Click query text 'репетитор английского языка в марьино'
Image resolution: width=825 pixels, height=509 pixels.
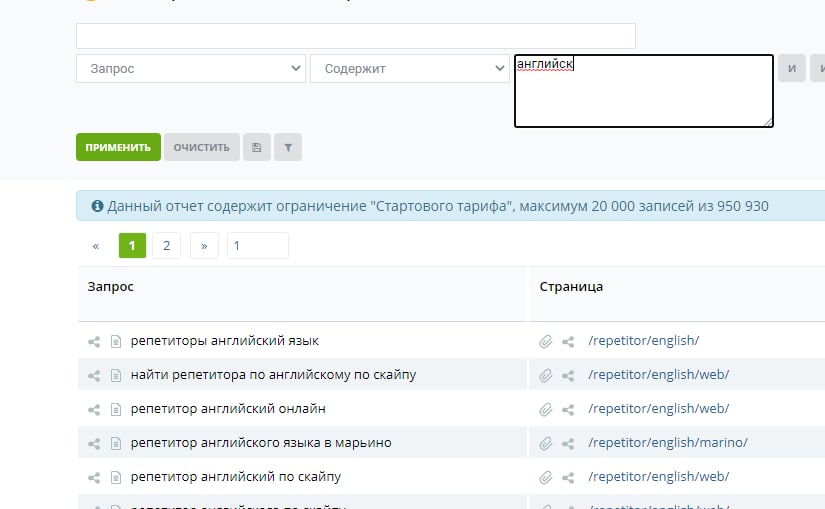coord(261,443)
